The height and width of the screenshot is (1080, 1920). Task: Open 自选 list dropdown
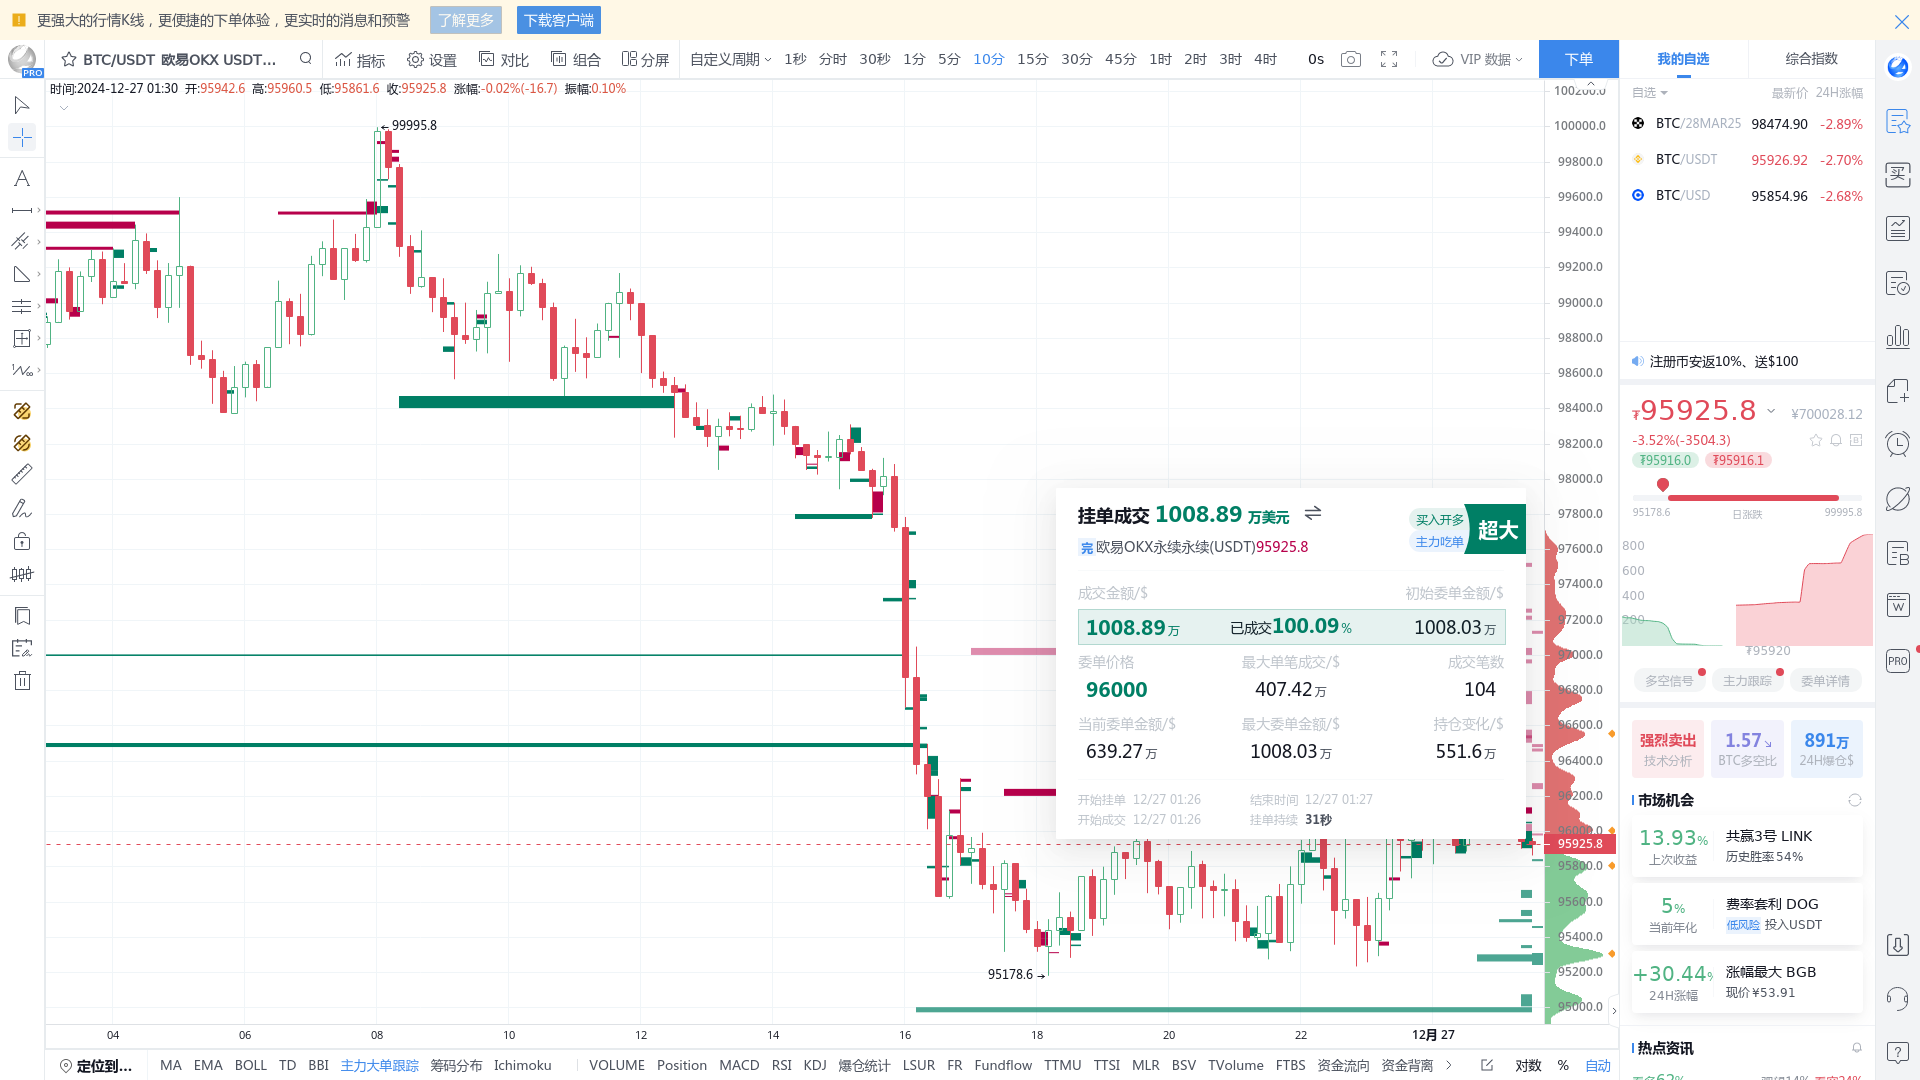pyautogui.click(x=1650, y=92)
